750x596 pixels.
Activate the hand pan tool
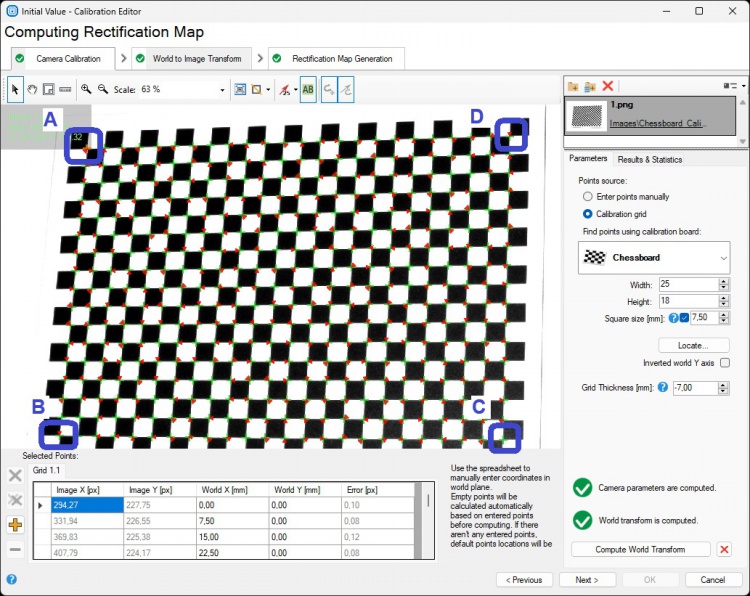[x=32, y=89]
